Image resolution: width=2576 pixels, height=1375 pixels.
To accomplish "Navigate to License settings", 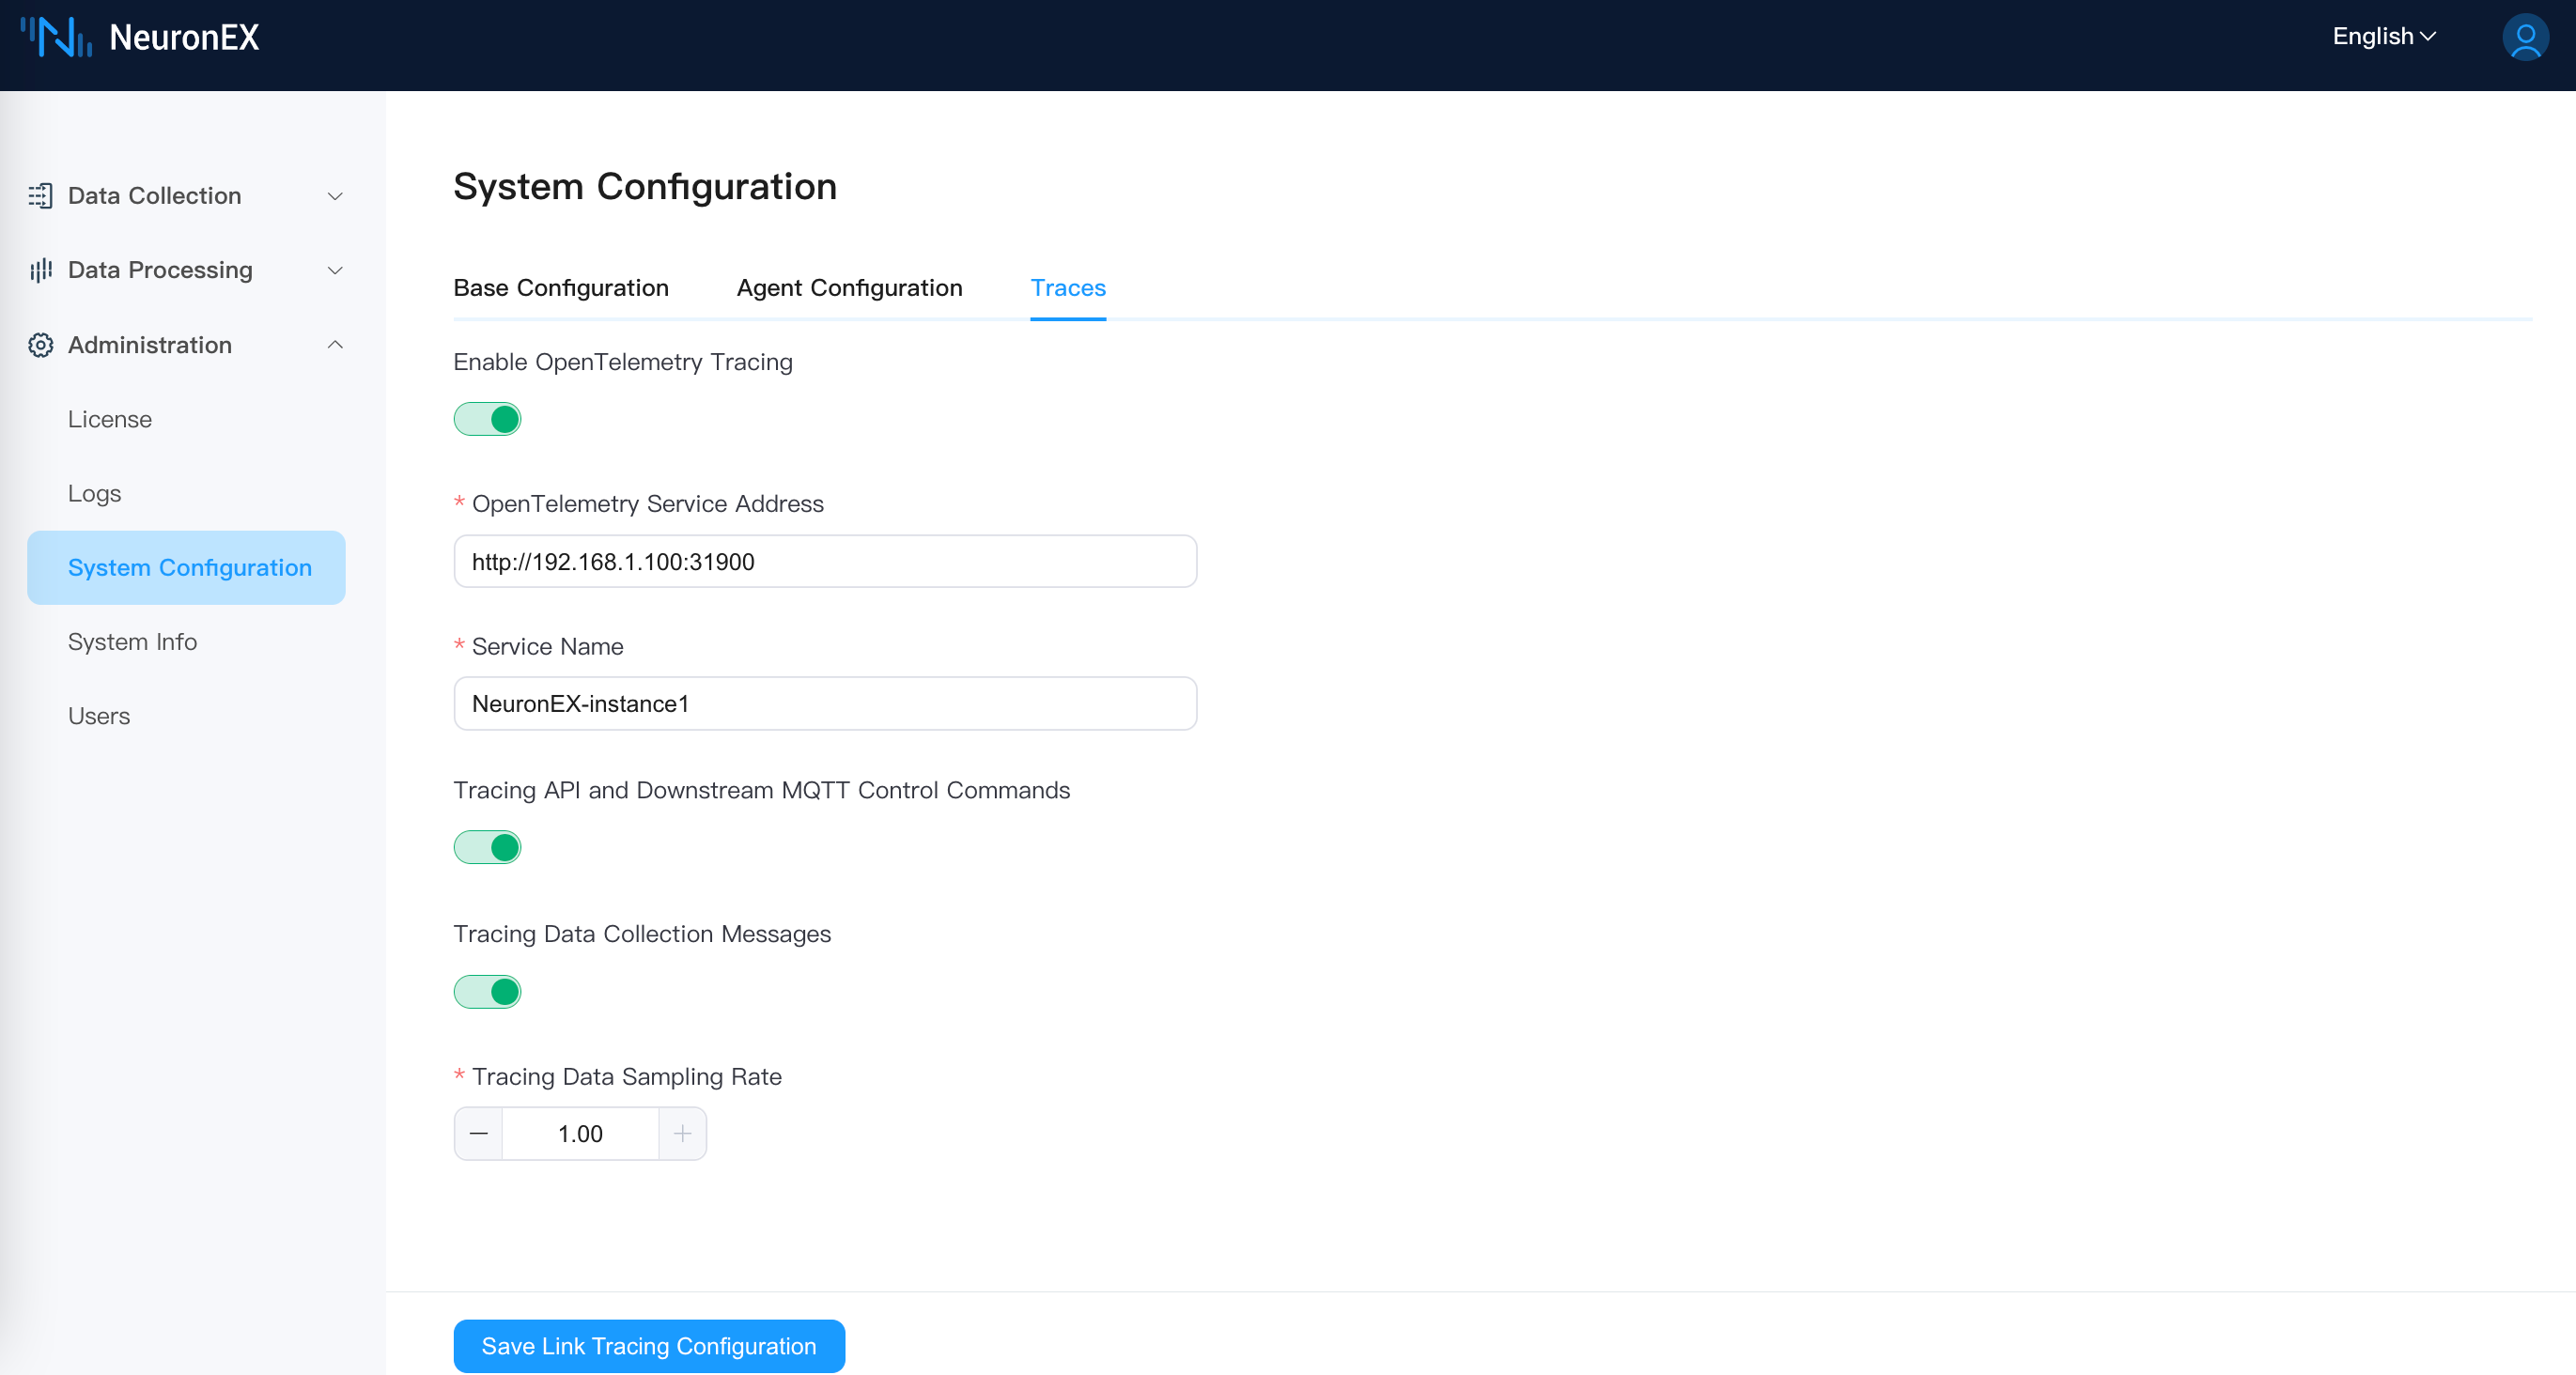I will click(x=109, y=417).
